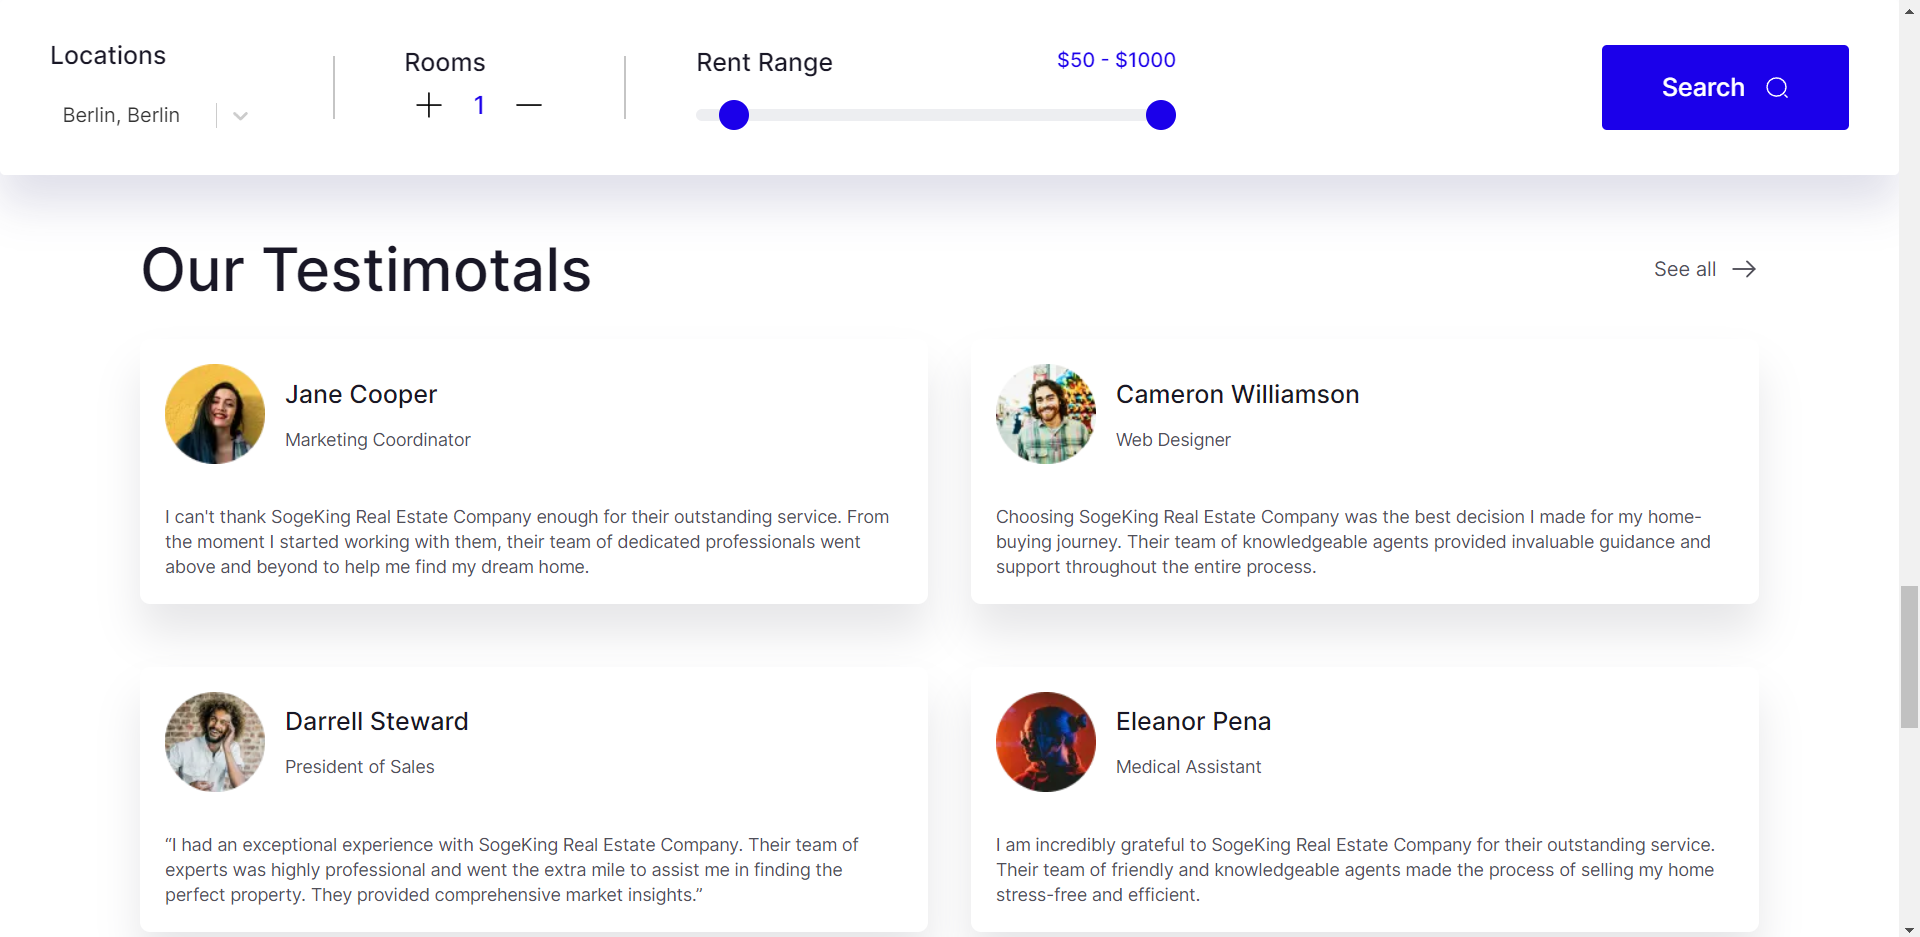Screen dimensions: 1920x937
Task: Click the rent range slider track
Action: (947, 115)
